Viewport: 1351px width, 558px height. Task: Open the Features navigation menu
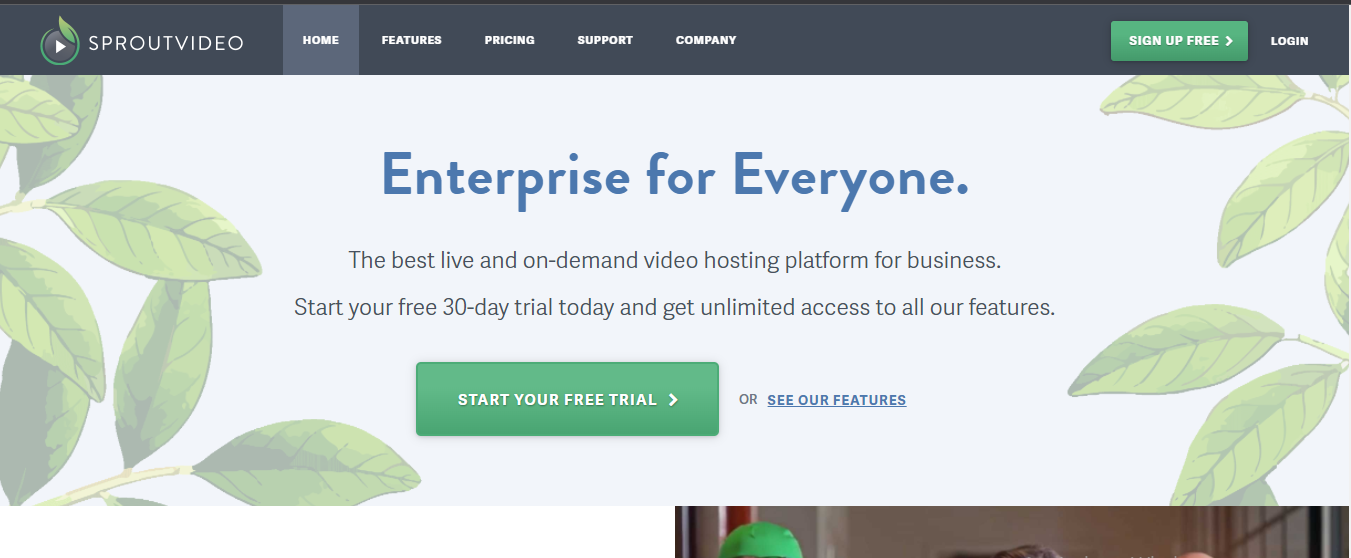[411, 40]
